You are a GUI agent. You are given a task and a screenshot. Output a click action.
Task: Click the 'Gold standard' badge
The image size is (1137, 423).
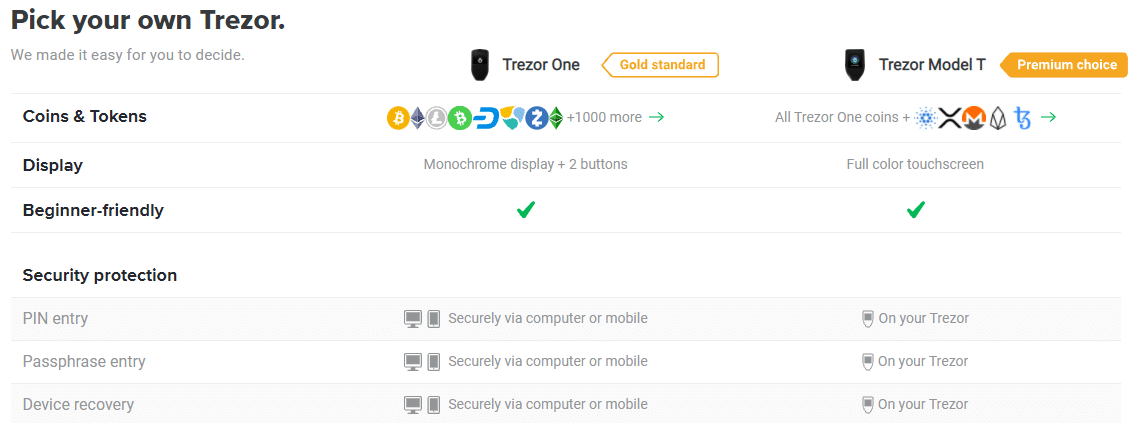tap(661, 65)
